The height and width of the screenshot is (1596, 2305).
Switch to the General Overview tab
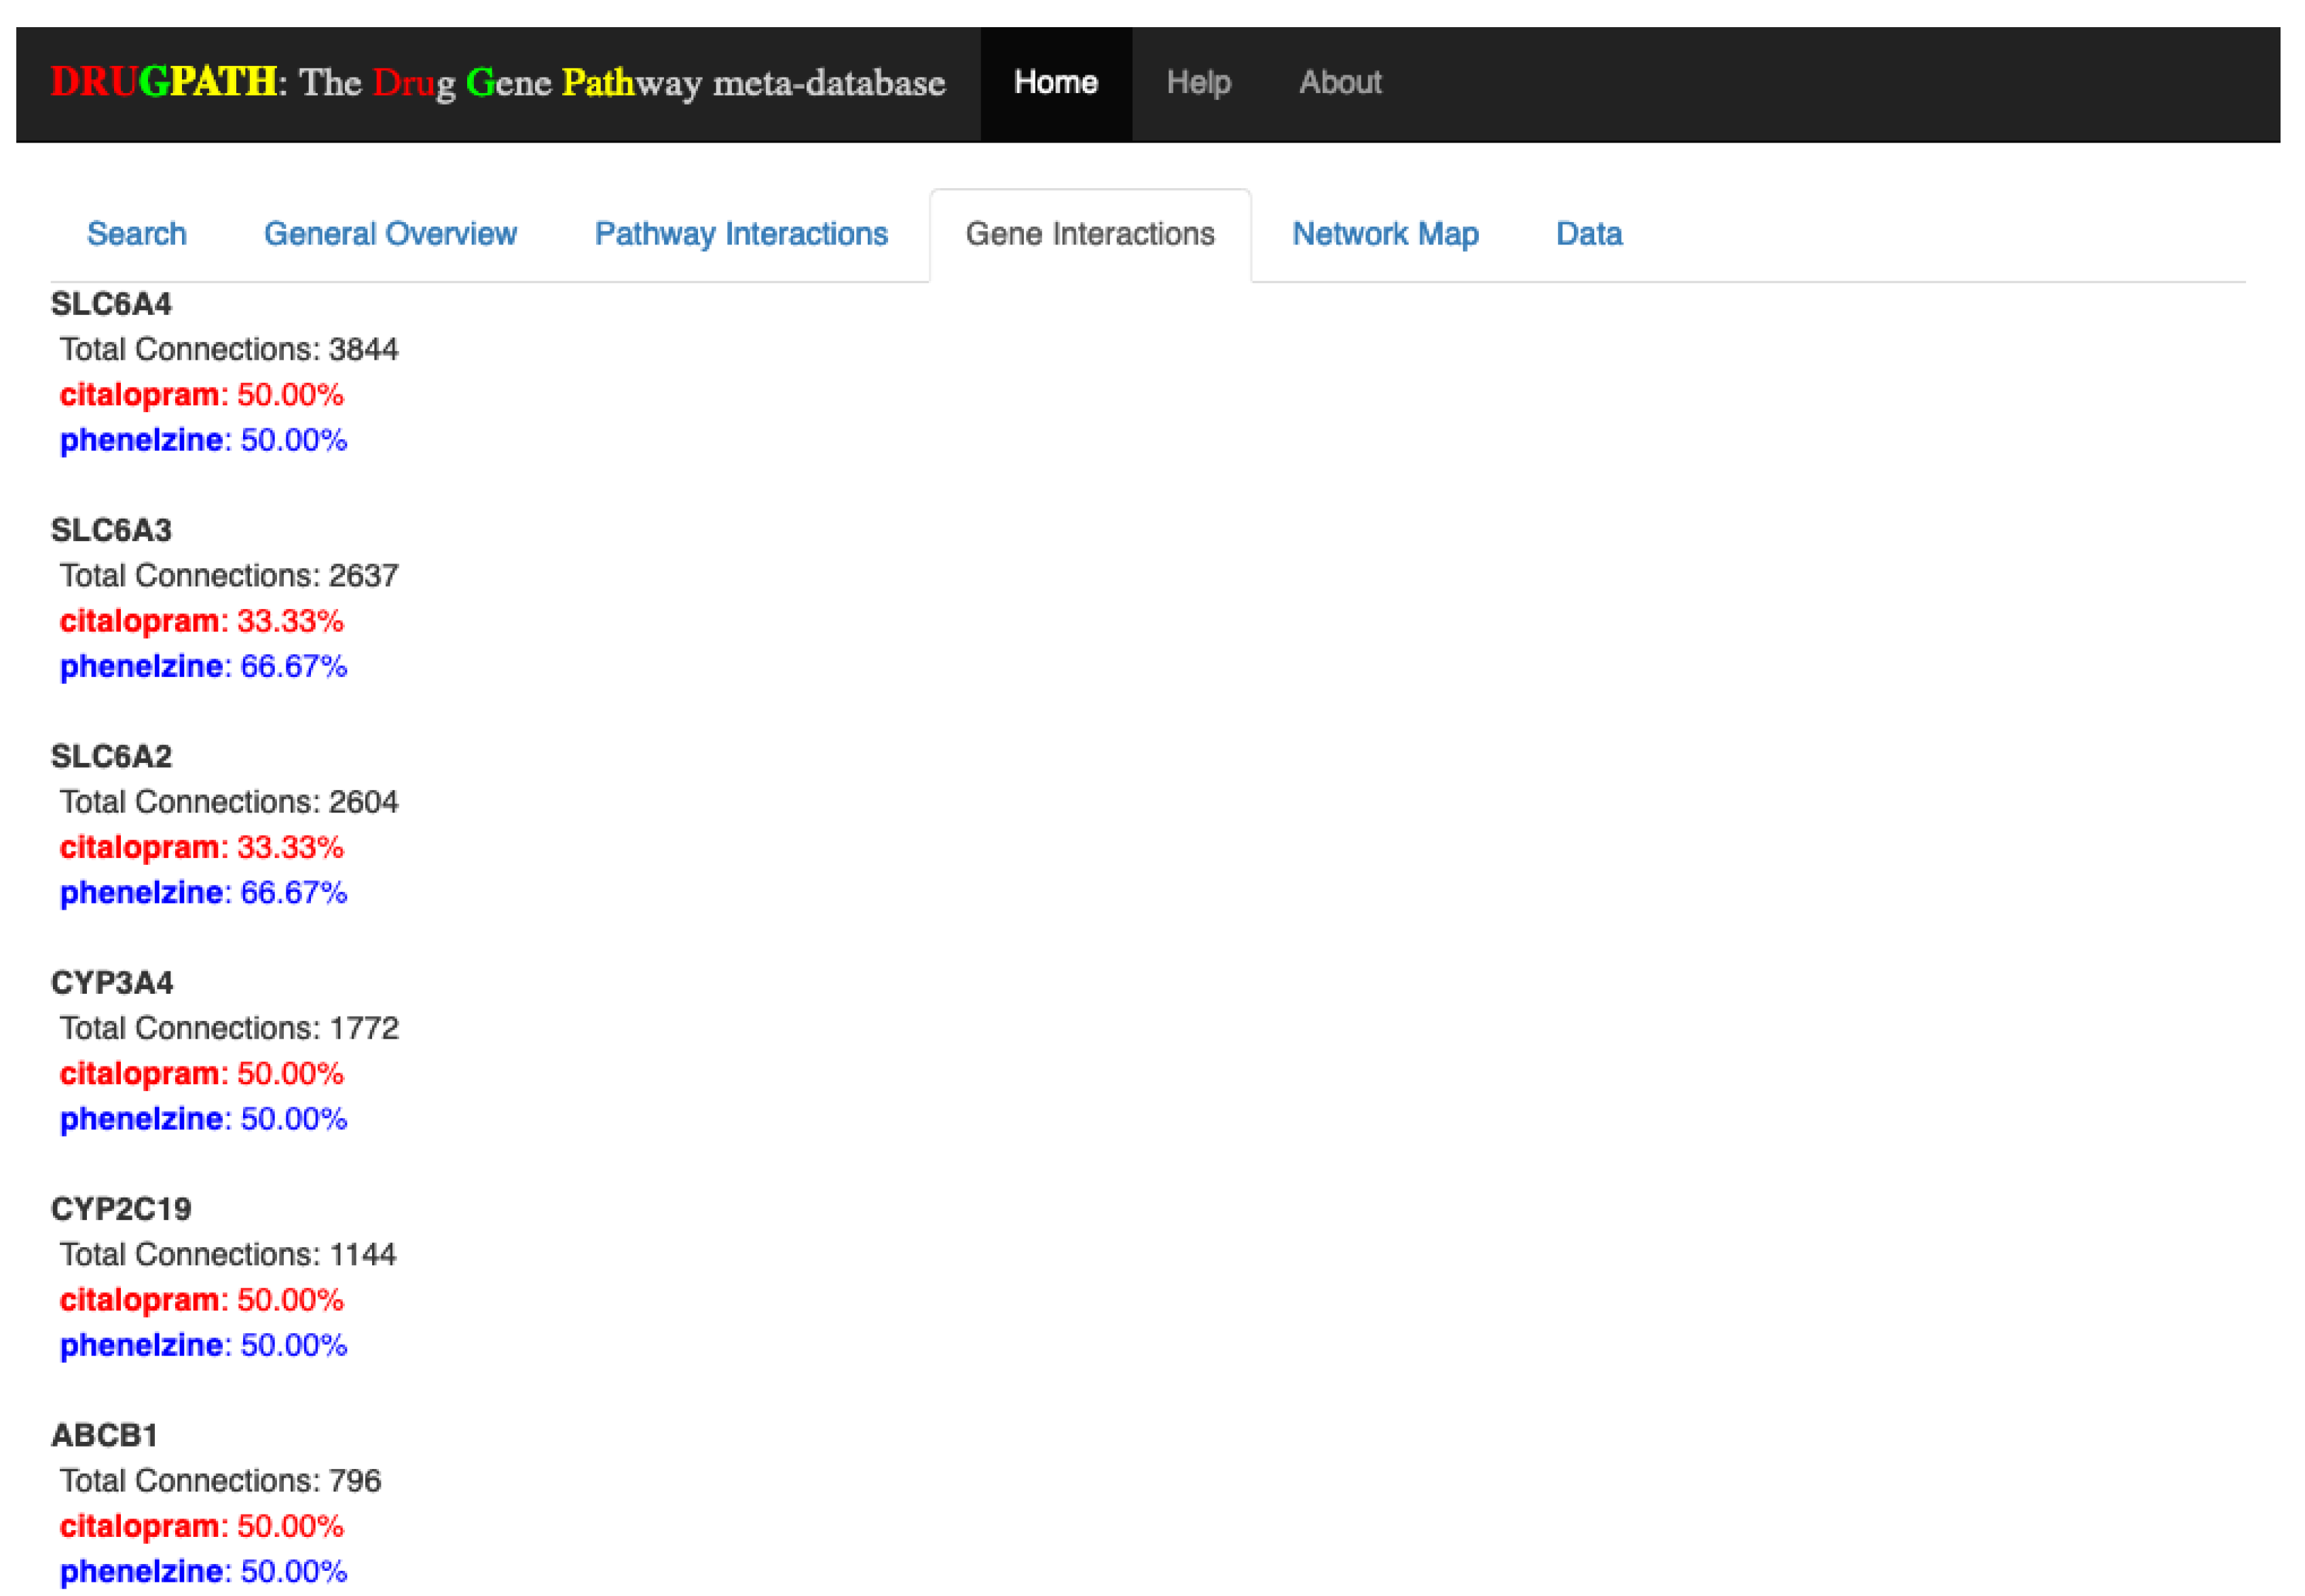(390, 234)
